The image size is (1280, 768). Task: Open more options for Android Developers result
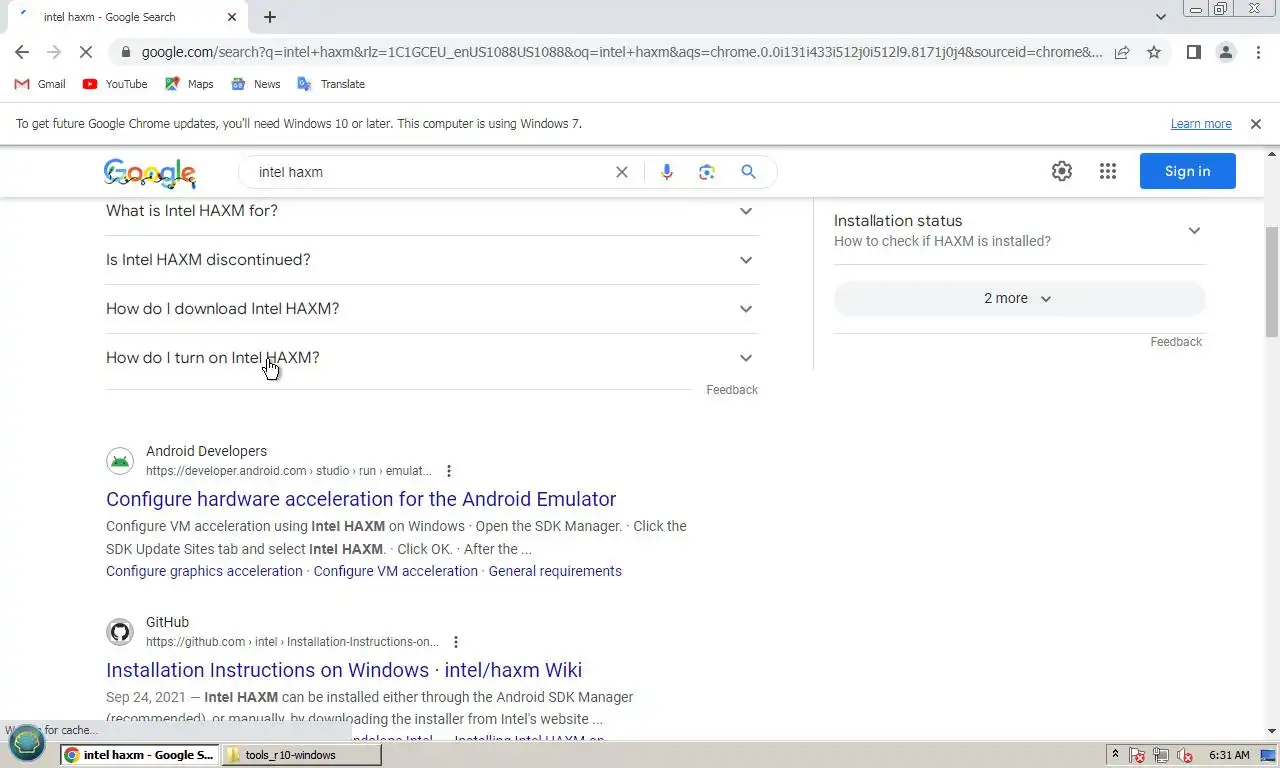449,471
